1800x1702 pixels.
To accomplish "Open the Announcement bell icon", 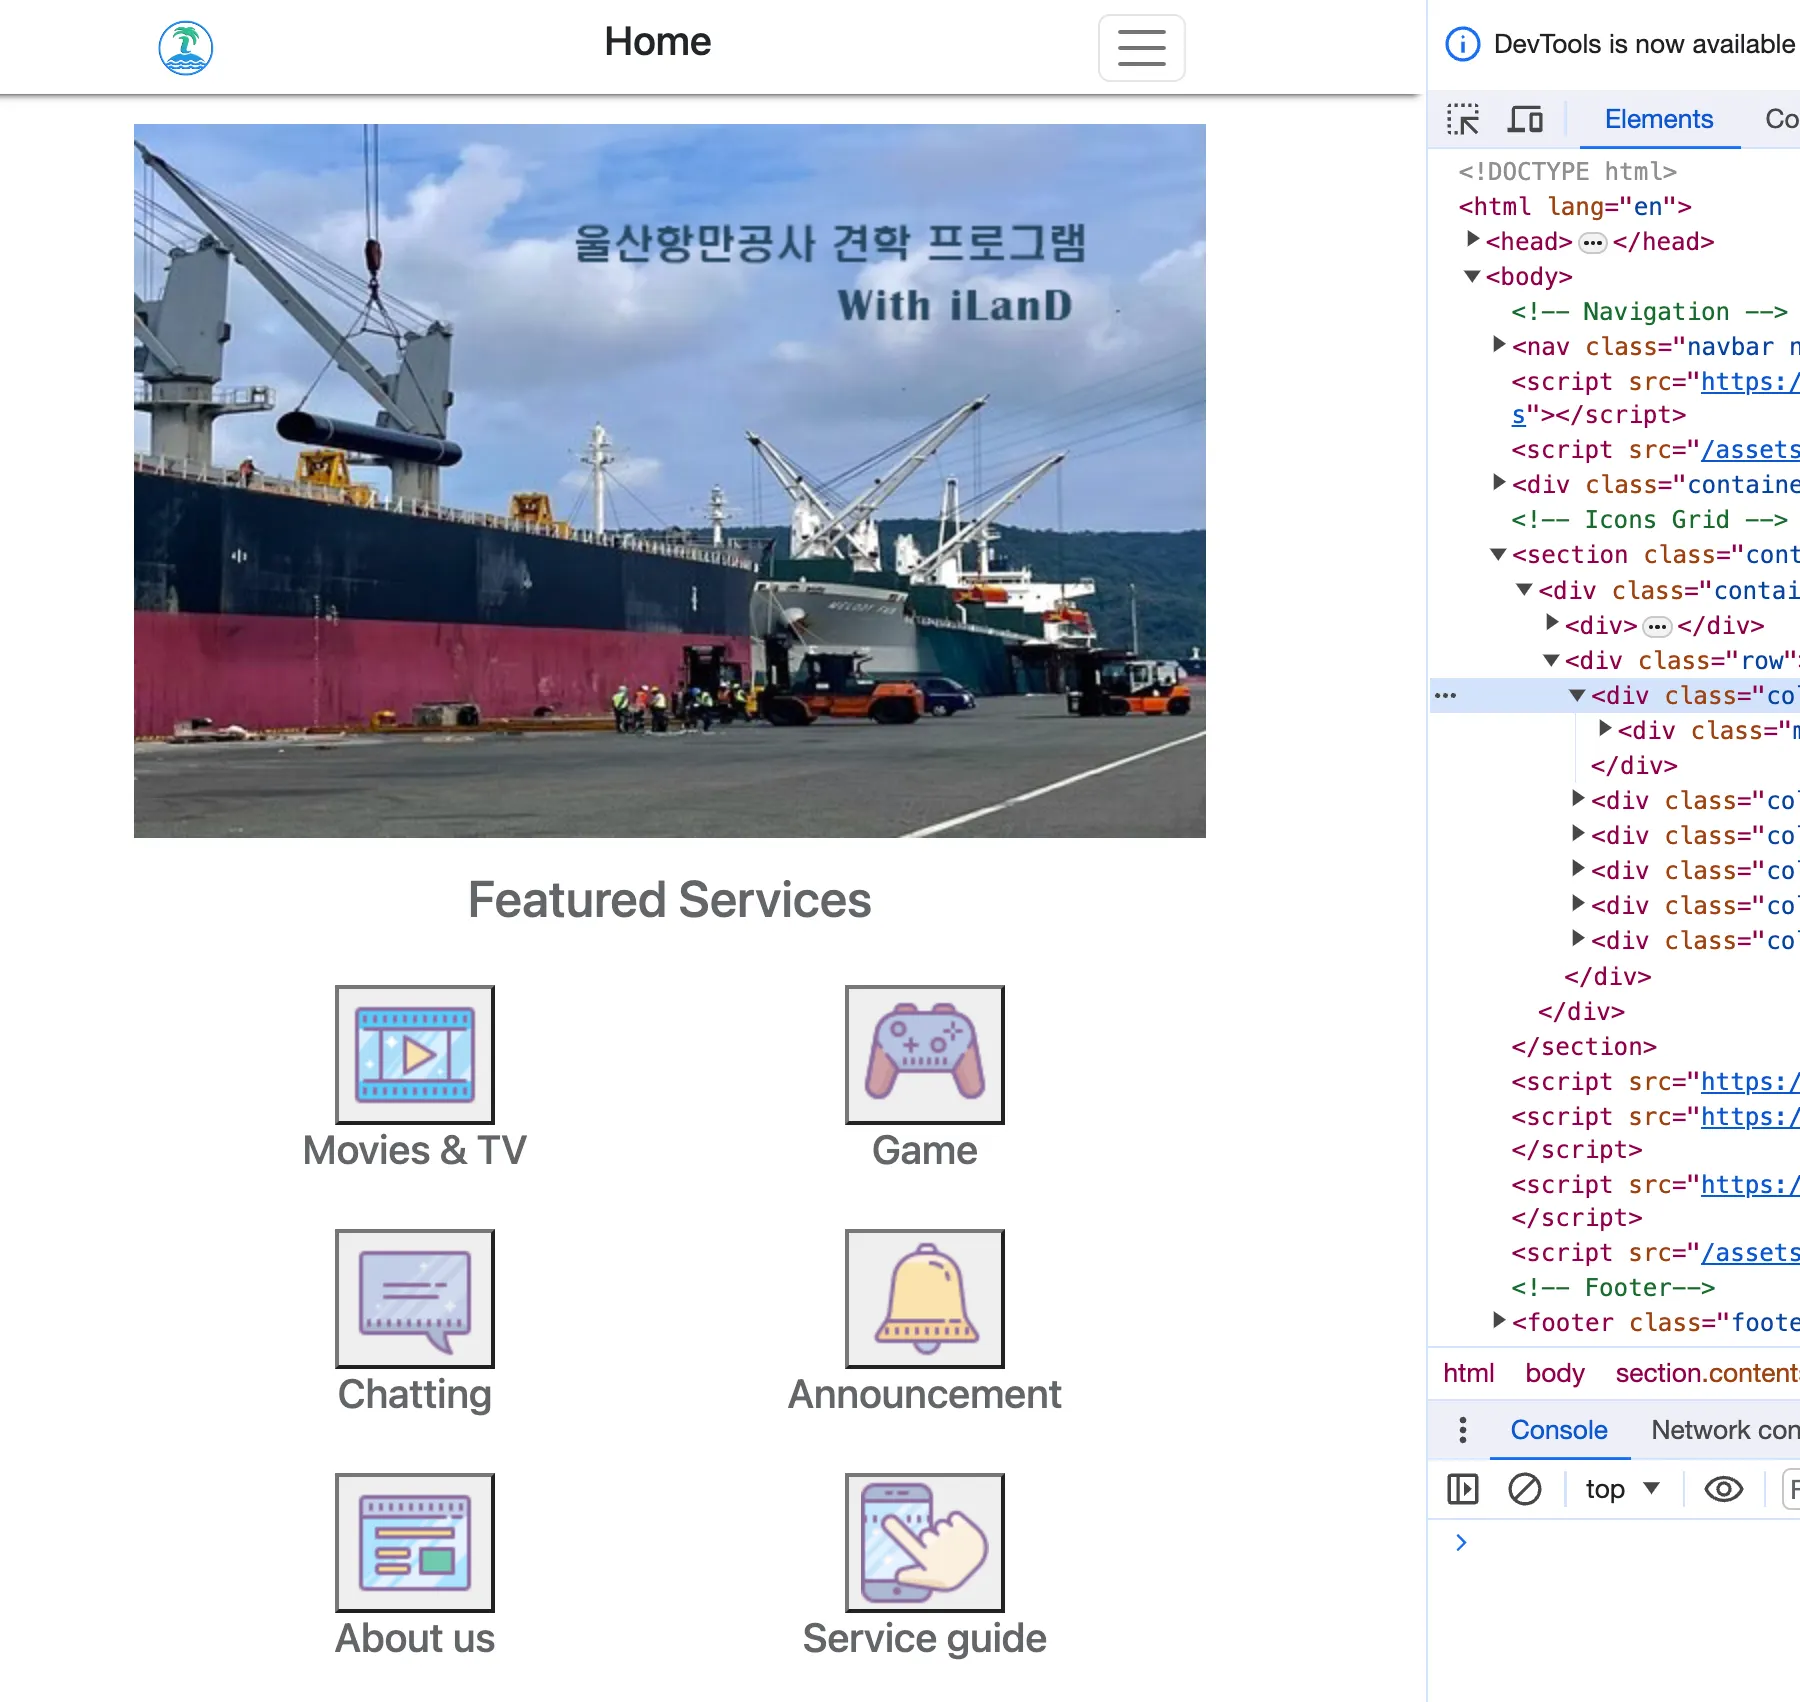I will tap(925, 1299).
